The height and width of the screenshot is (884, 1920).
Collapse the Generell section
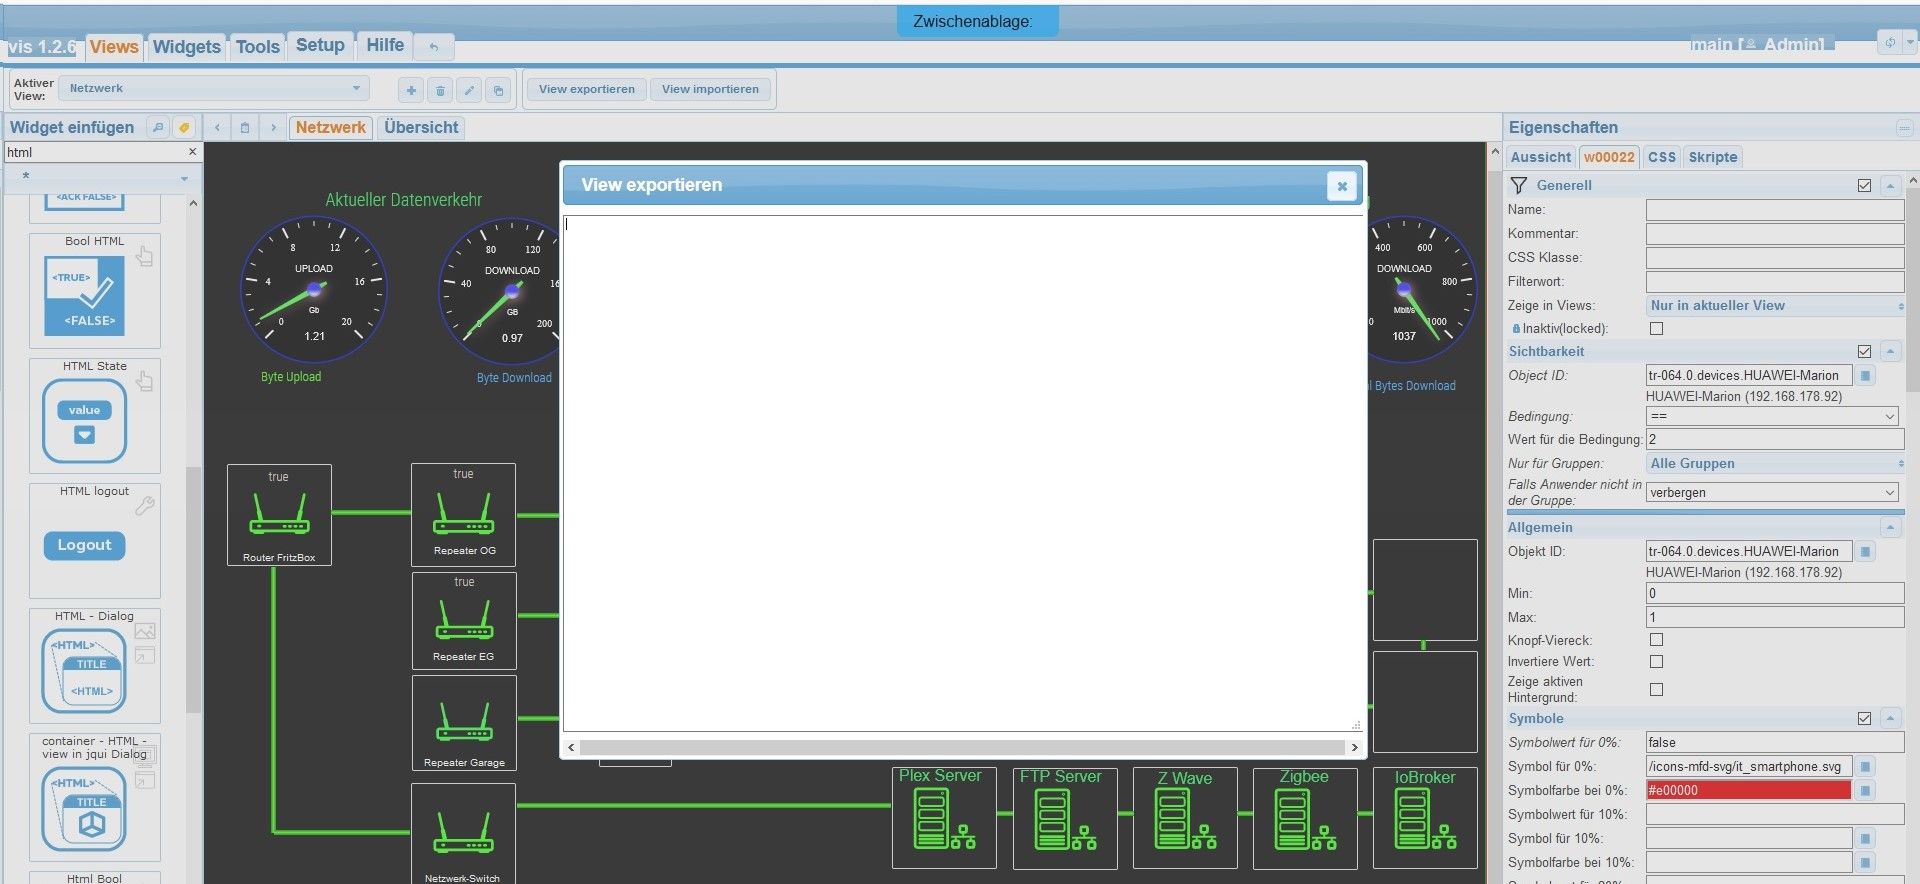(x=1890, y=186)
